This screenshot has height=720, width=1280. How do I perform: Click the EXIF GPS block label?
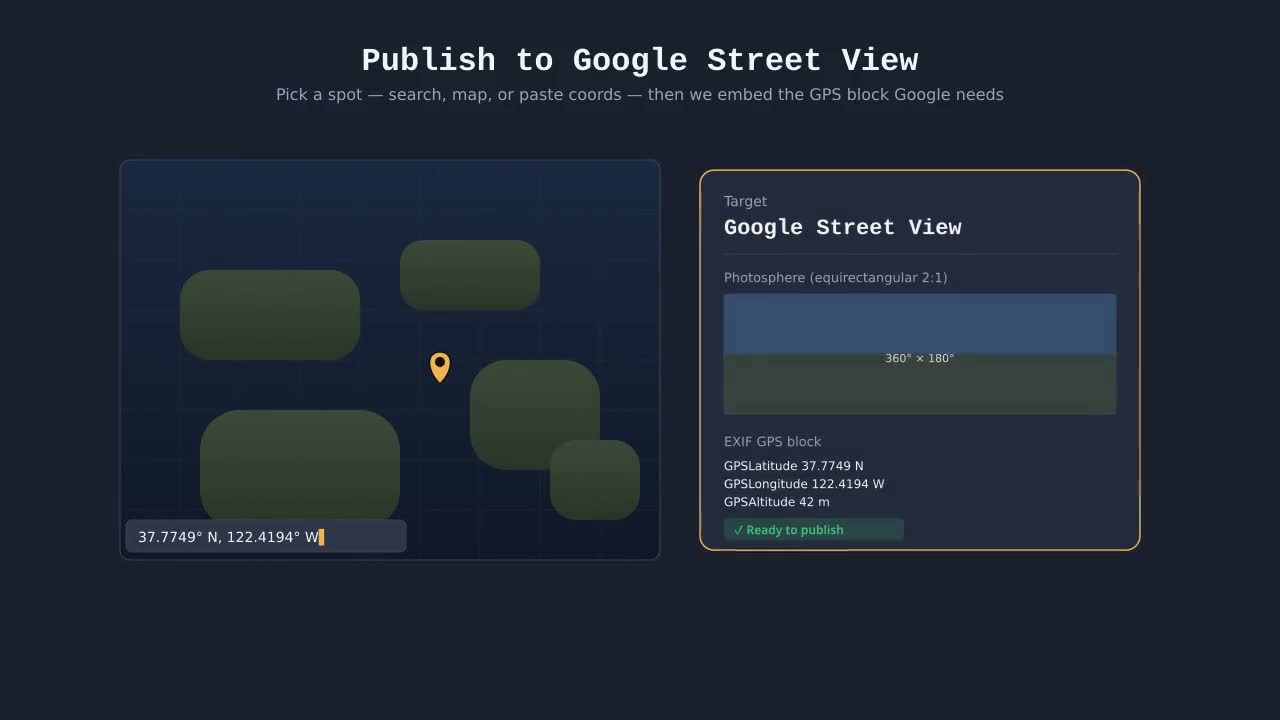click(773, 441)
